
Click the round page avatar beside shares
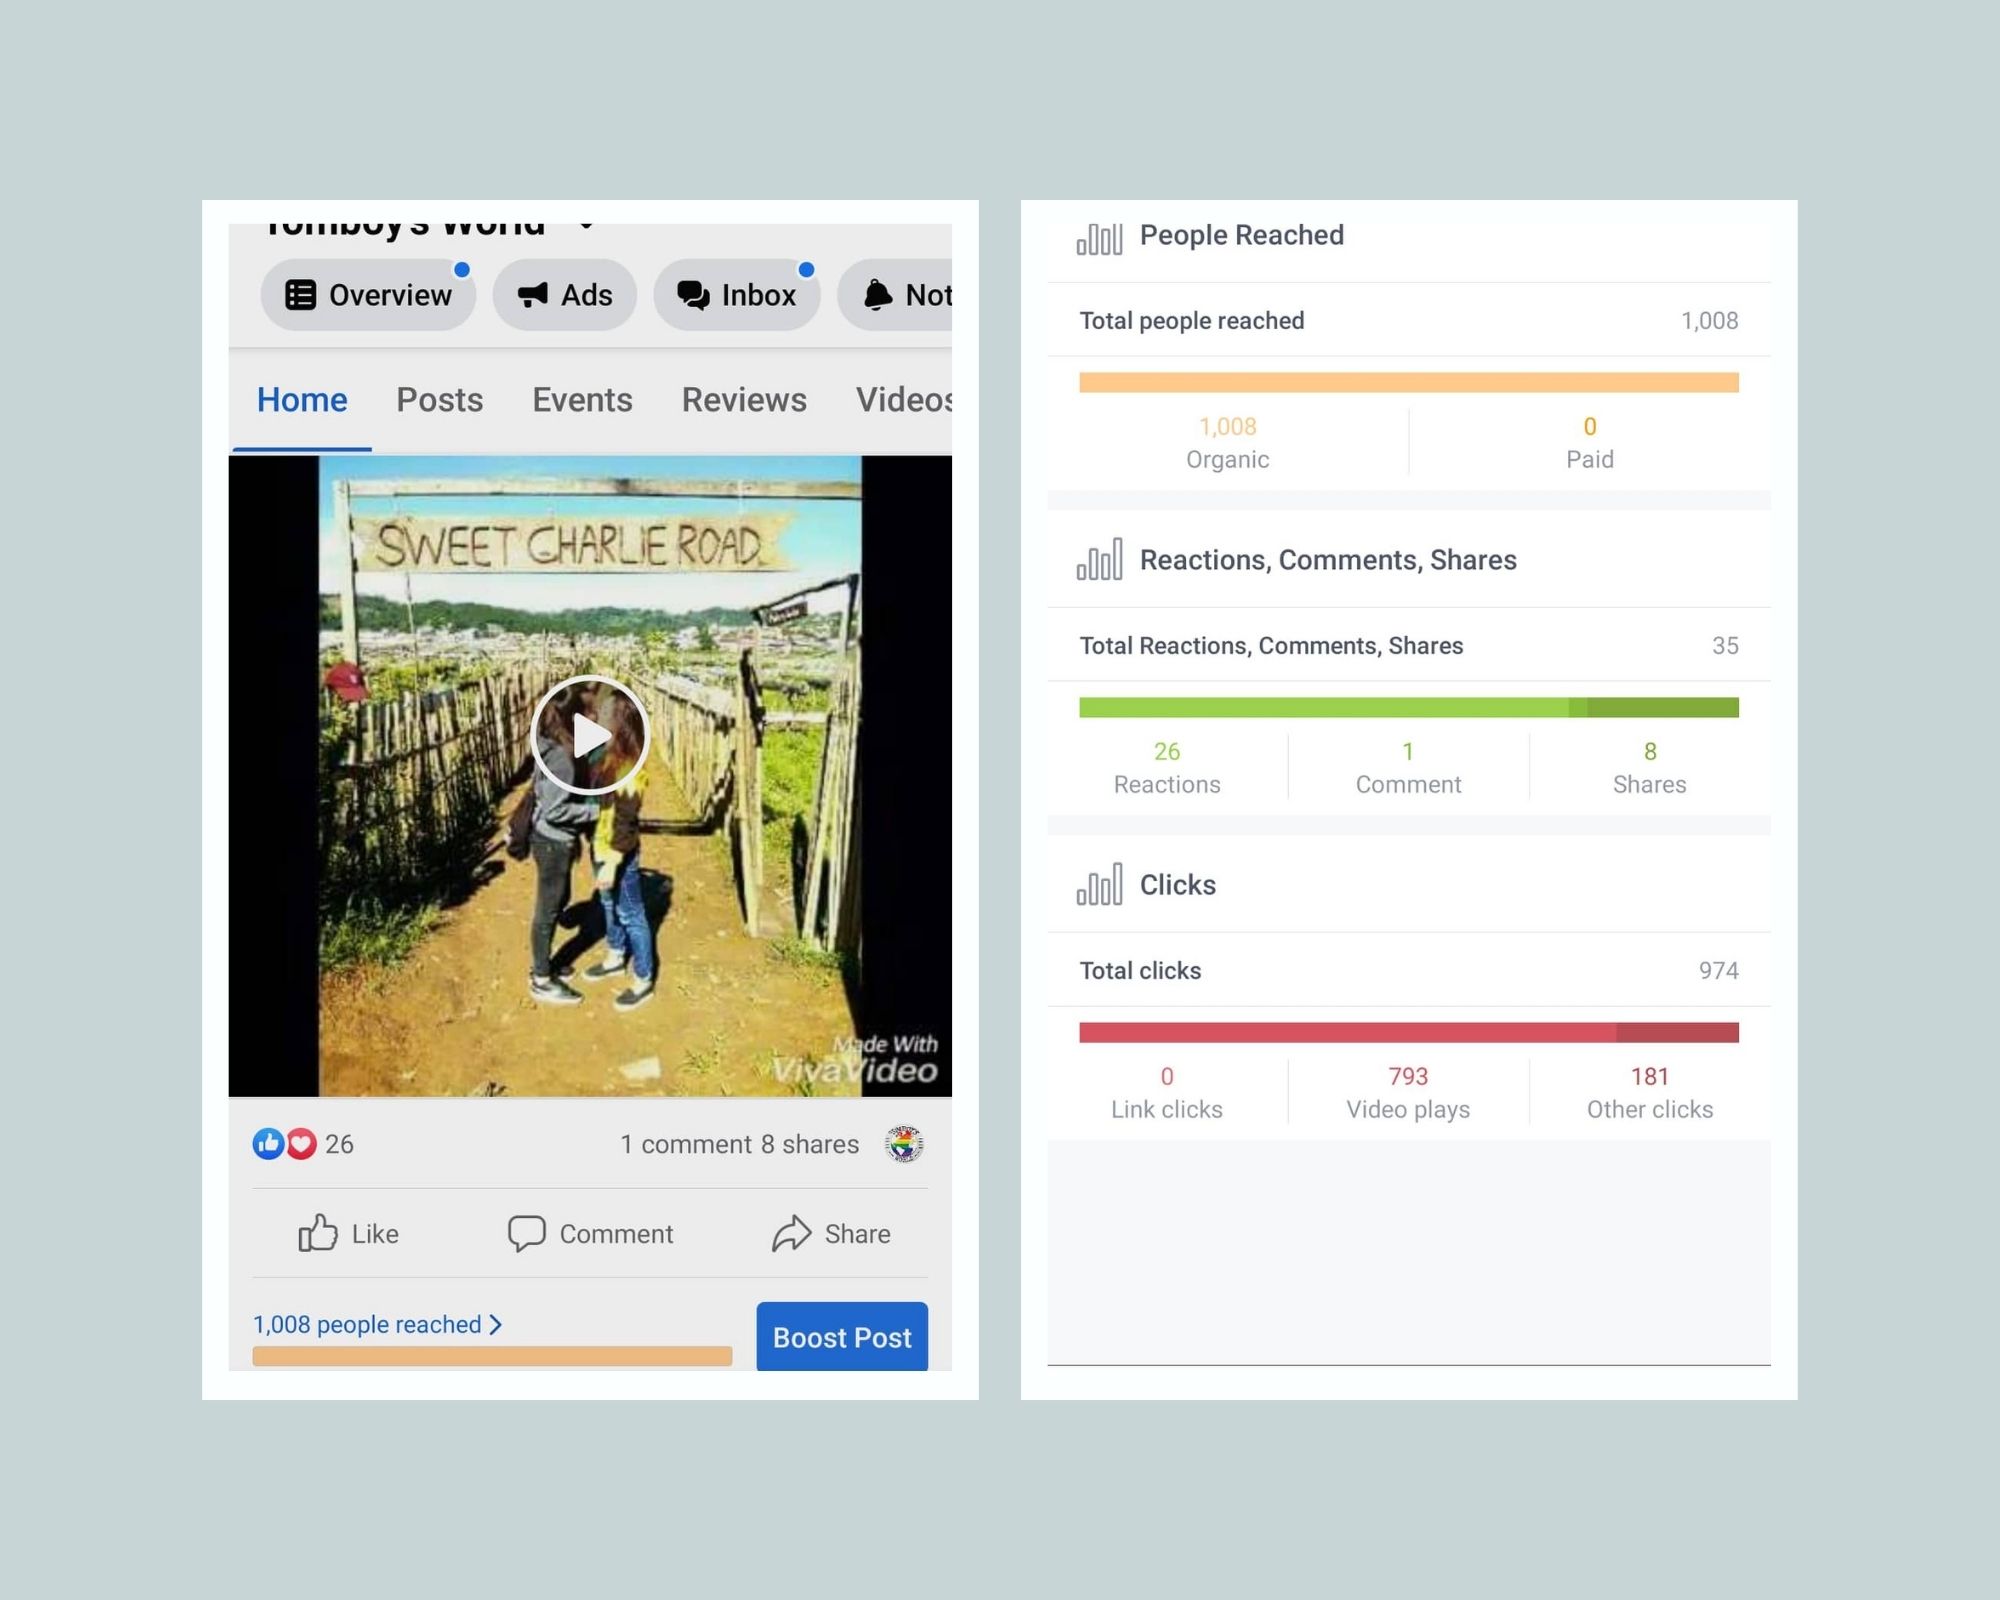point(904,1144)
